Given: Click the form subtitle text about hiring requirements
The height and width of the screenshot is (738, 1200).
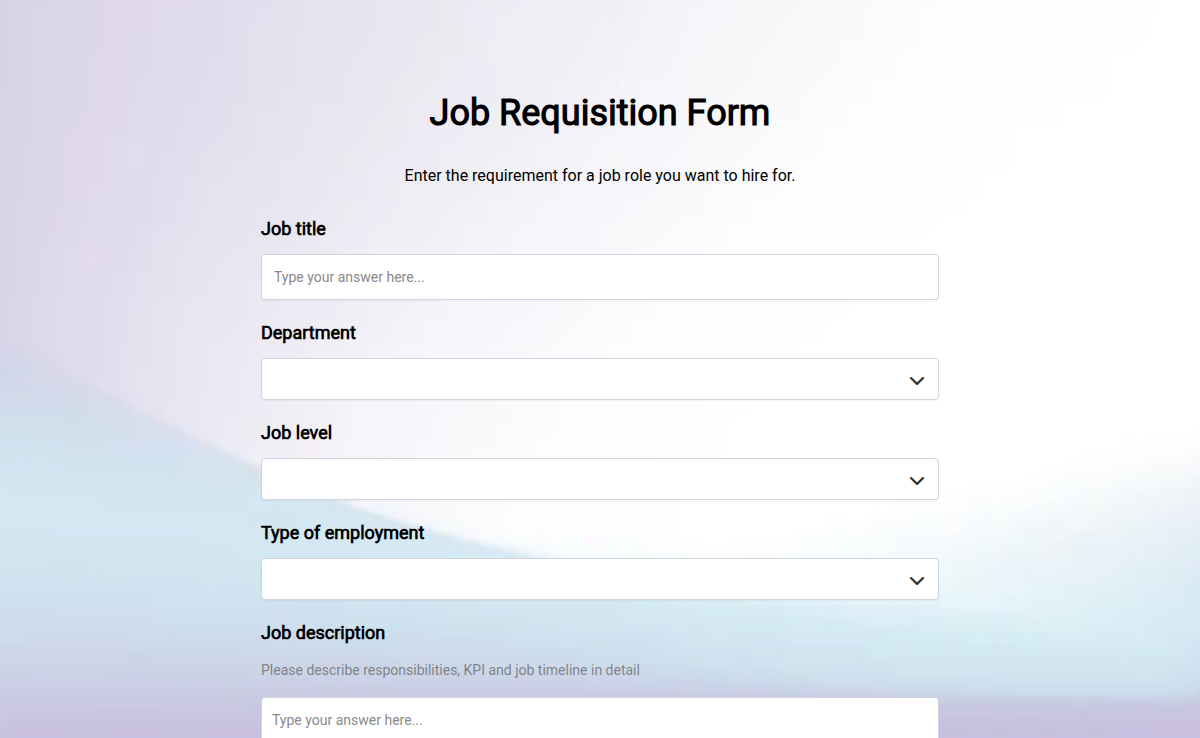Looking at the screenshot, I should [599, 175].
